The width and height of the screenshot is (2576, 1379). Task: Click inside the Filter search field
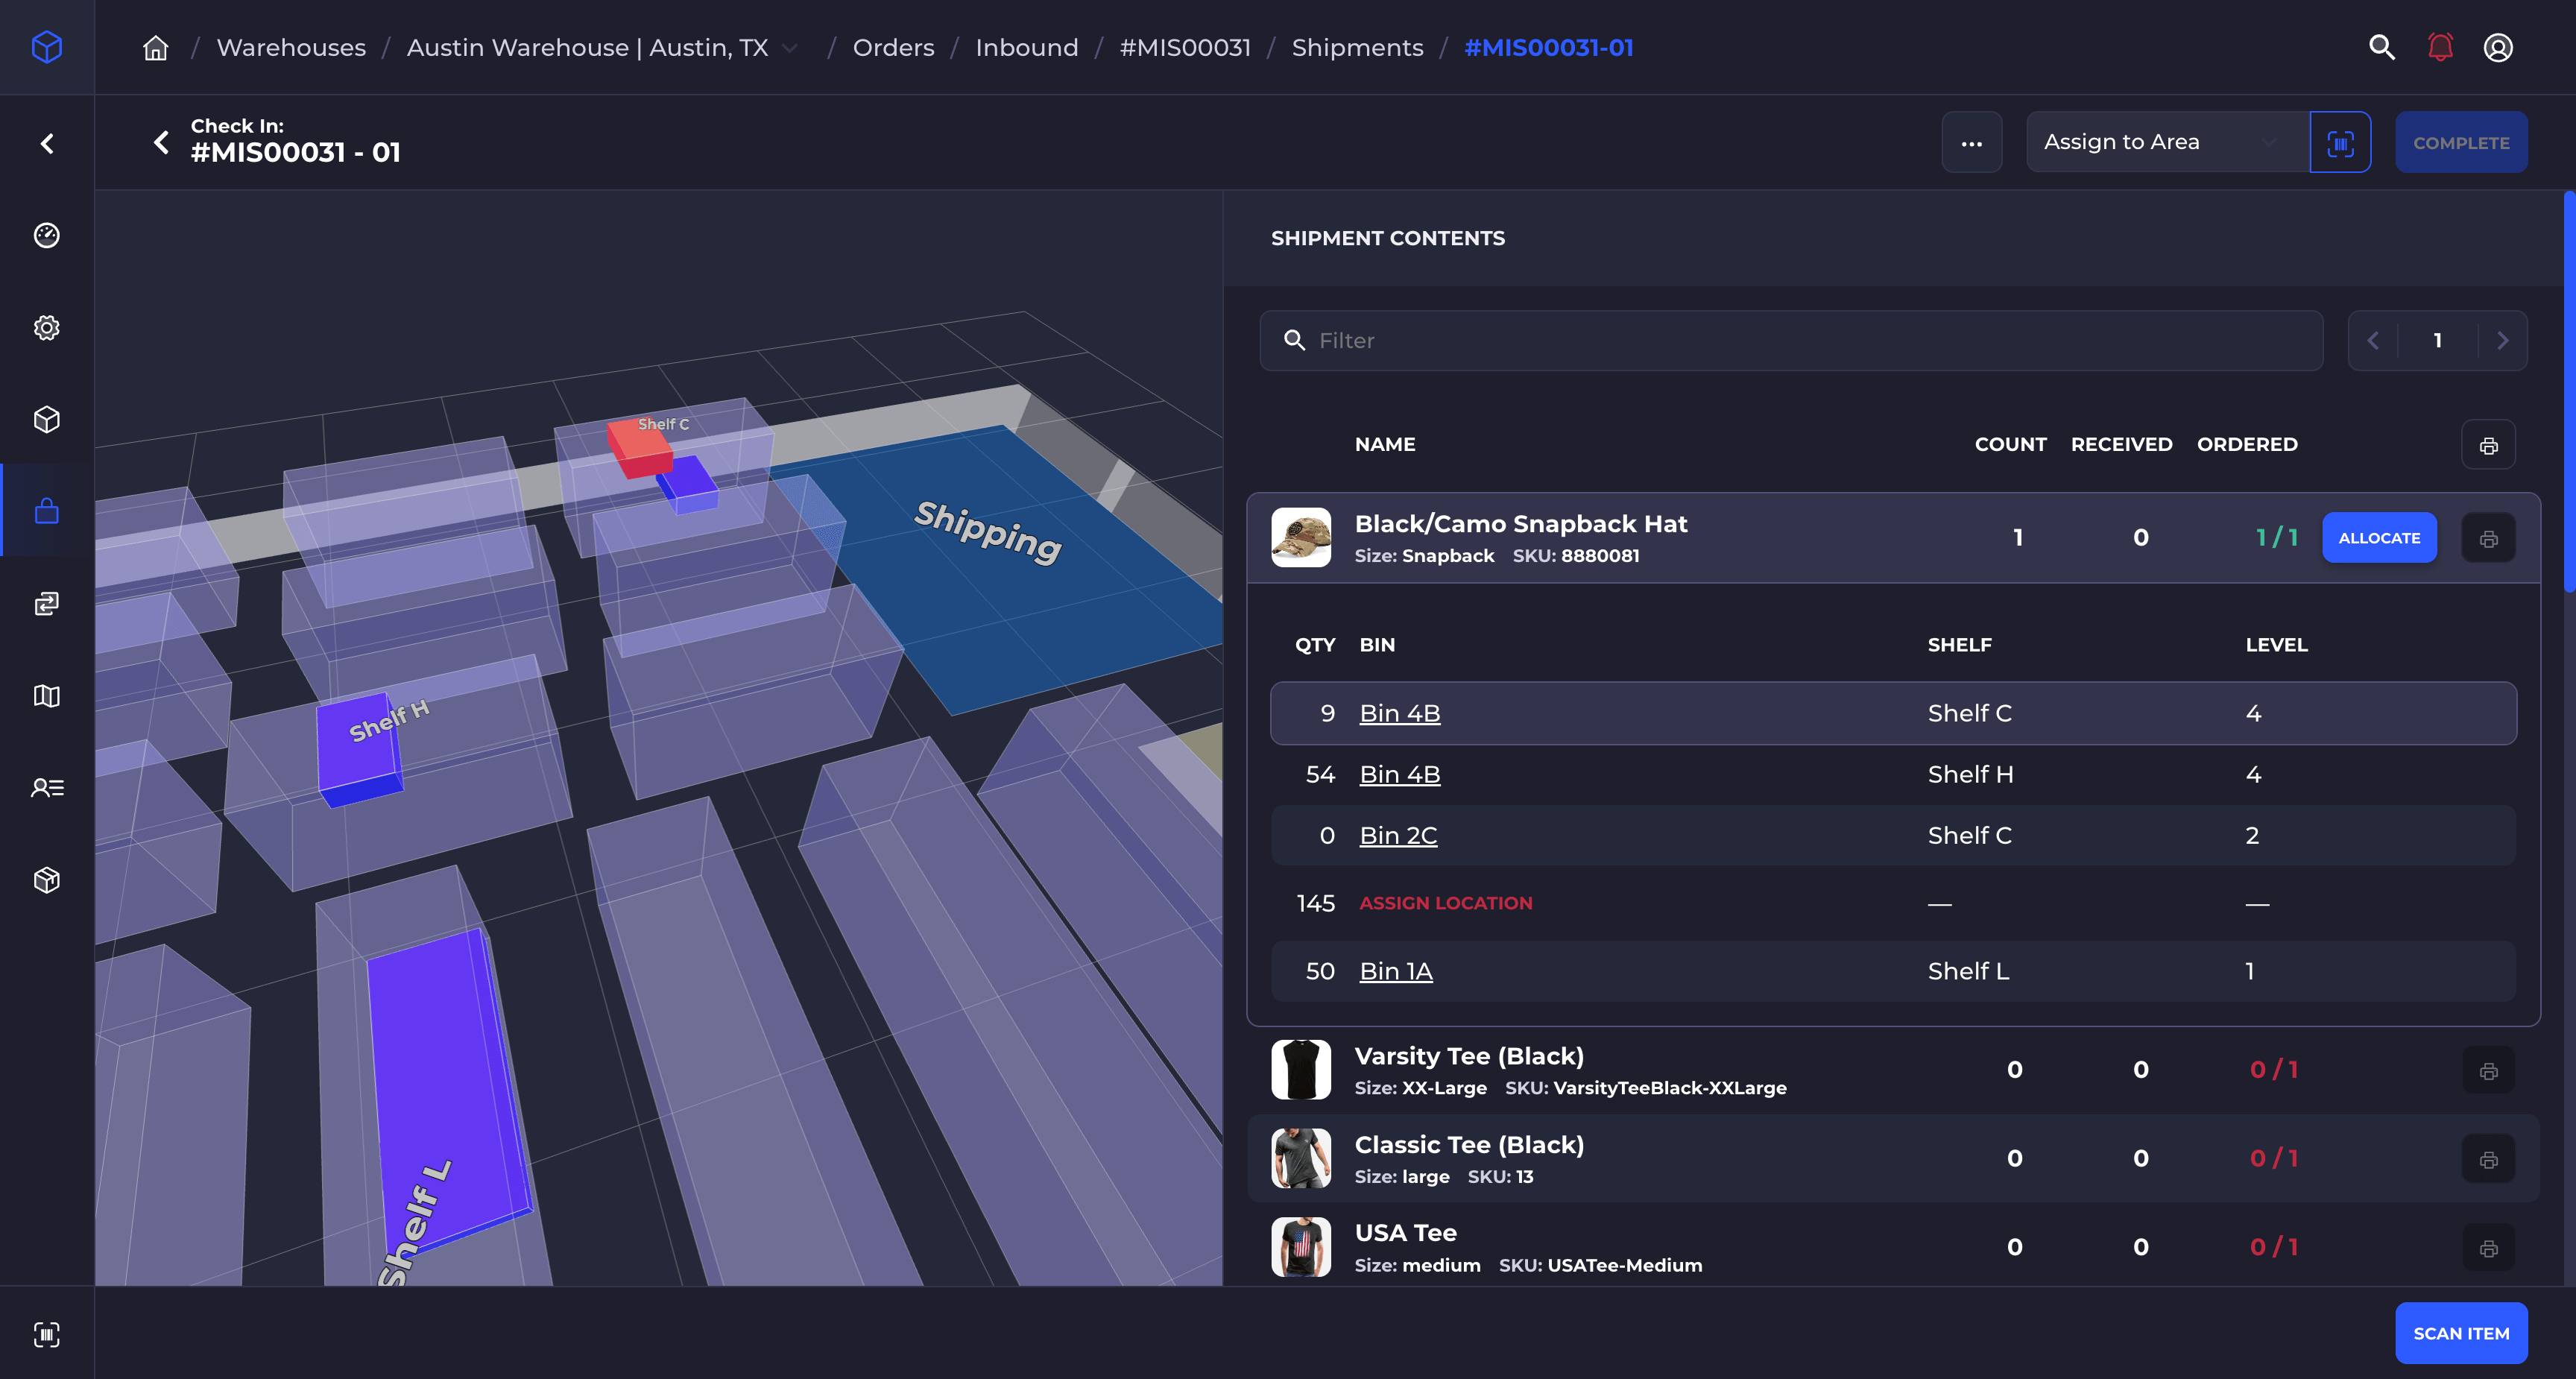pos(1790,340)
